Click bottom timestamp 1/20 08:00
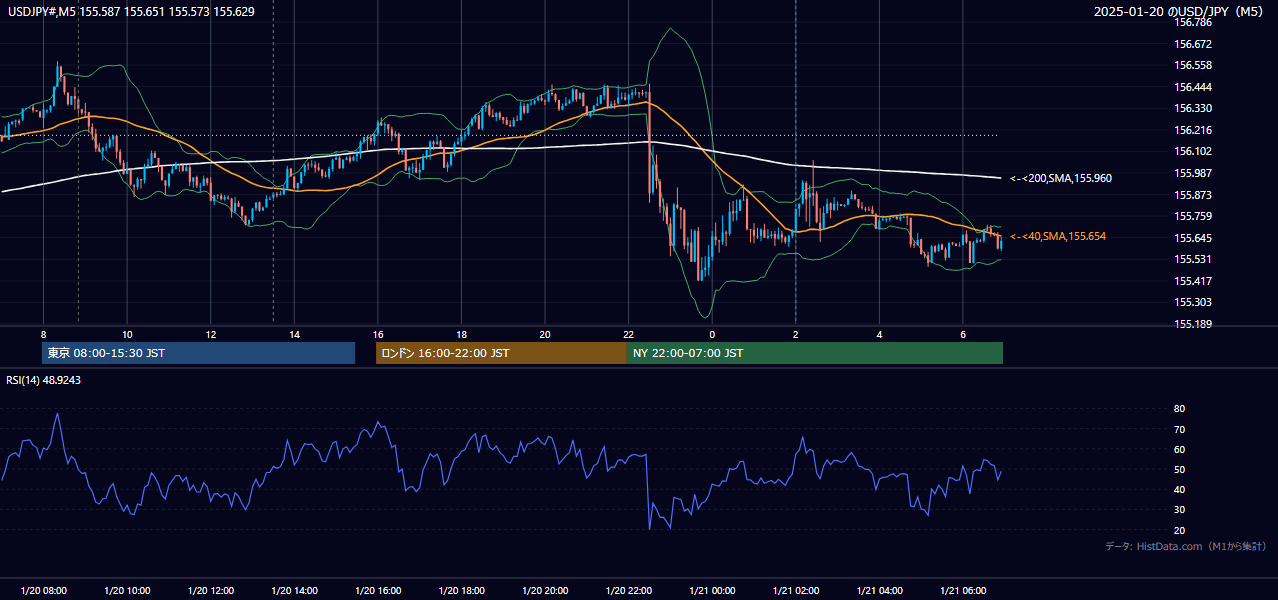The image size is (1278, 600). [x=43, y=591]
